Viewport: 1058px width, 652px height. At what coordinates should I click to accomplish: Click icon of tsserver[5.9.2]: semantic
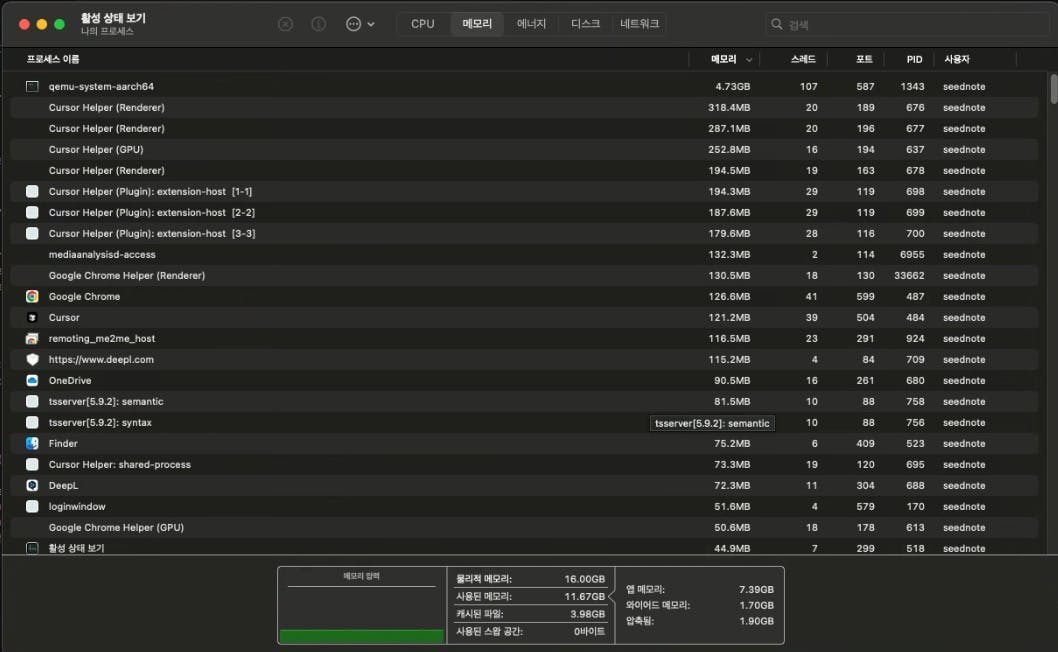pos(32,402)
